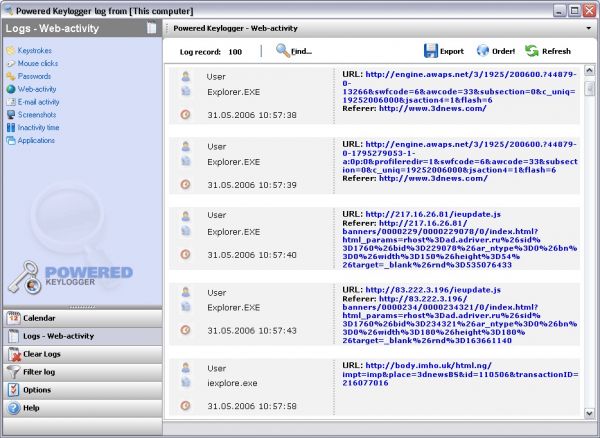This screenshot has height=438, width=600.
Task: Click the Export button label
Action: point(452,51)
